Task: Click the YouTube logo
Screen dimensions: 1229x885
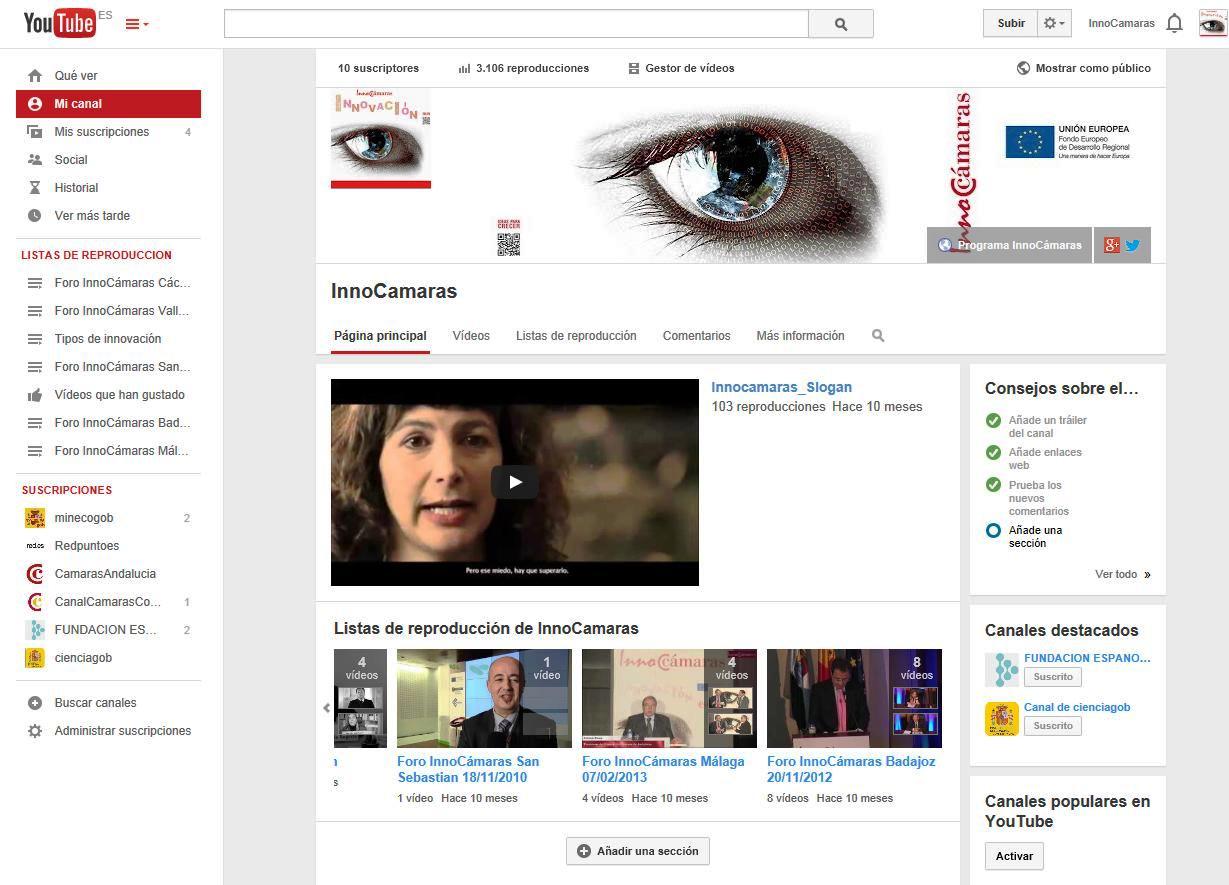Action: pyautogui.click(x=59, y=22)
